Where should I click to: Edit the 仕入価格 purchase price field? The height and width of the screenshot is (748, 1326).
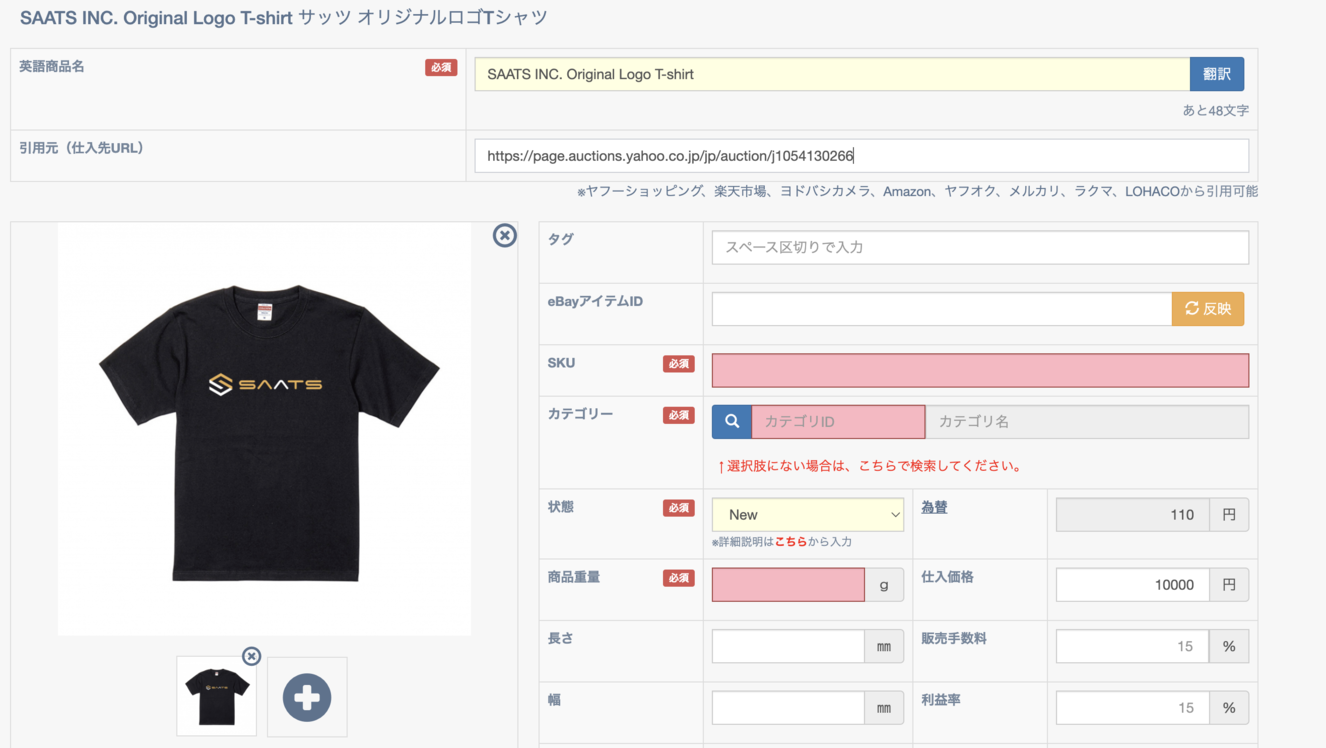click(1131, 585)
